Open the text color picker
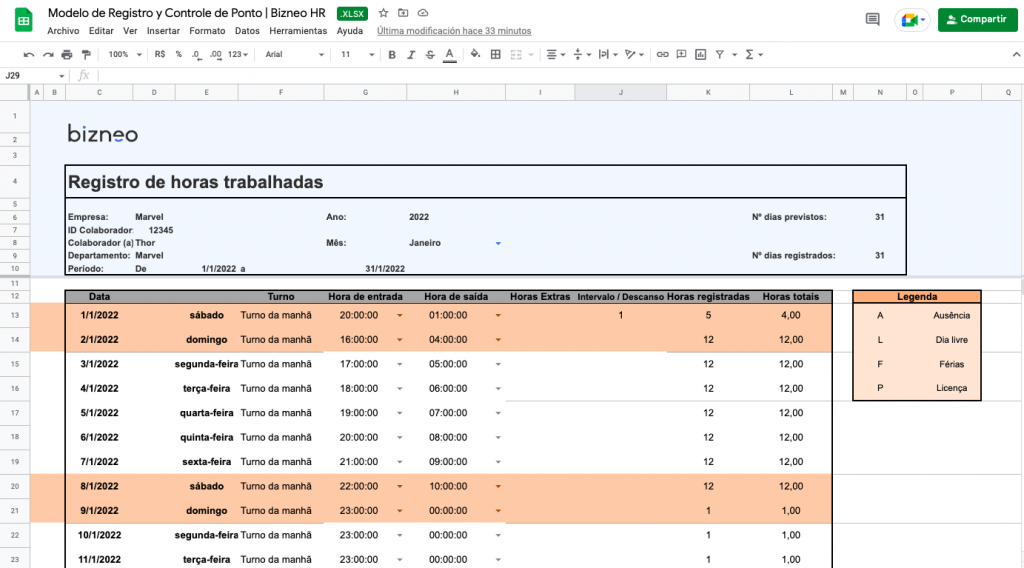 (x=449, y=55)
